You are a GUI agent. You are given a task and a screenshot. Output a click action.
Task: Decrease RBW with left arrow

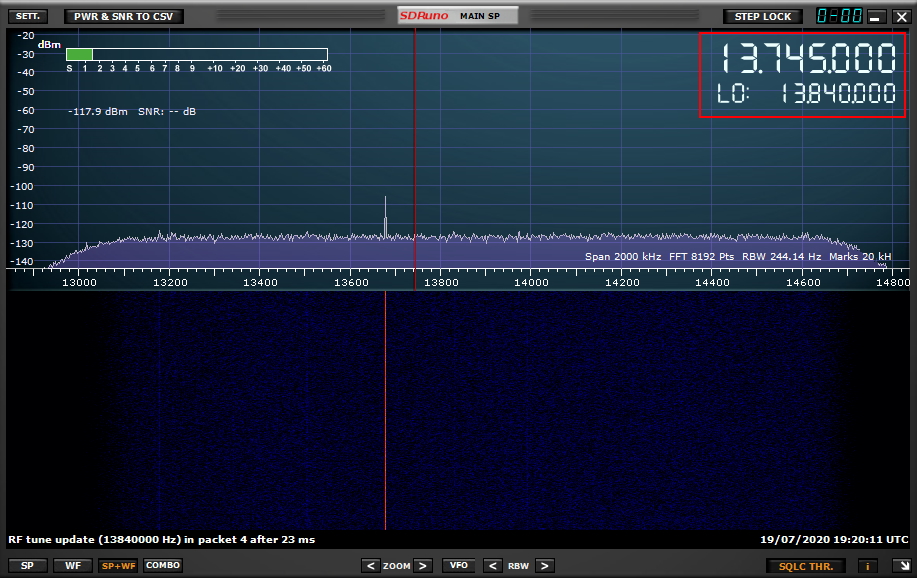492,566
